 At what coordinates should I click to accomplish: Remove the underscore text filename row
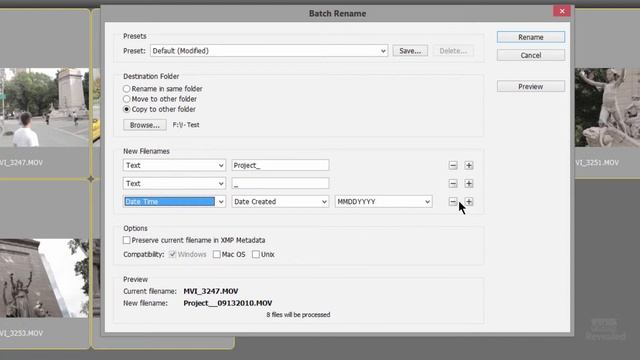pos(453,183)
